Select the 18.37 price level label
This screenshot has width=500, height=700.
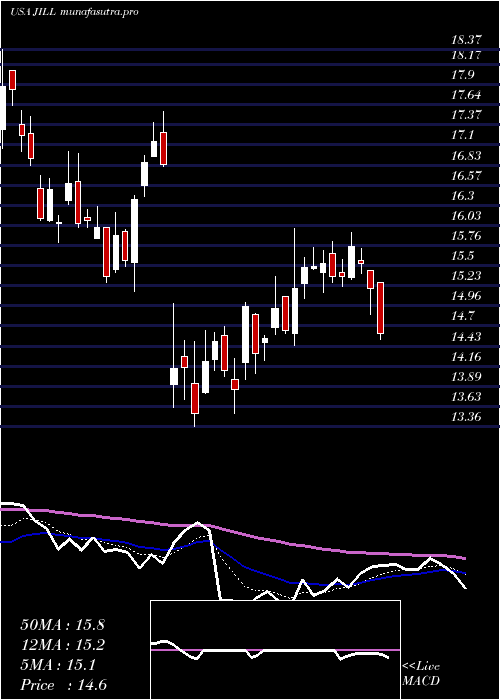coord(466,40)
